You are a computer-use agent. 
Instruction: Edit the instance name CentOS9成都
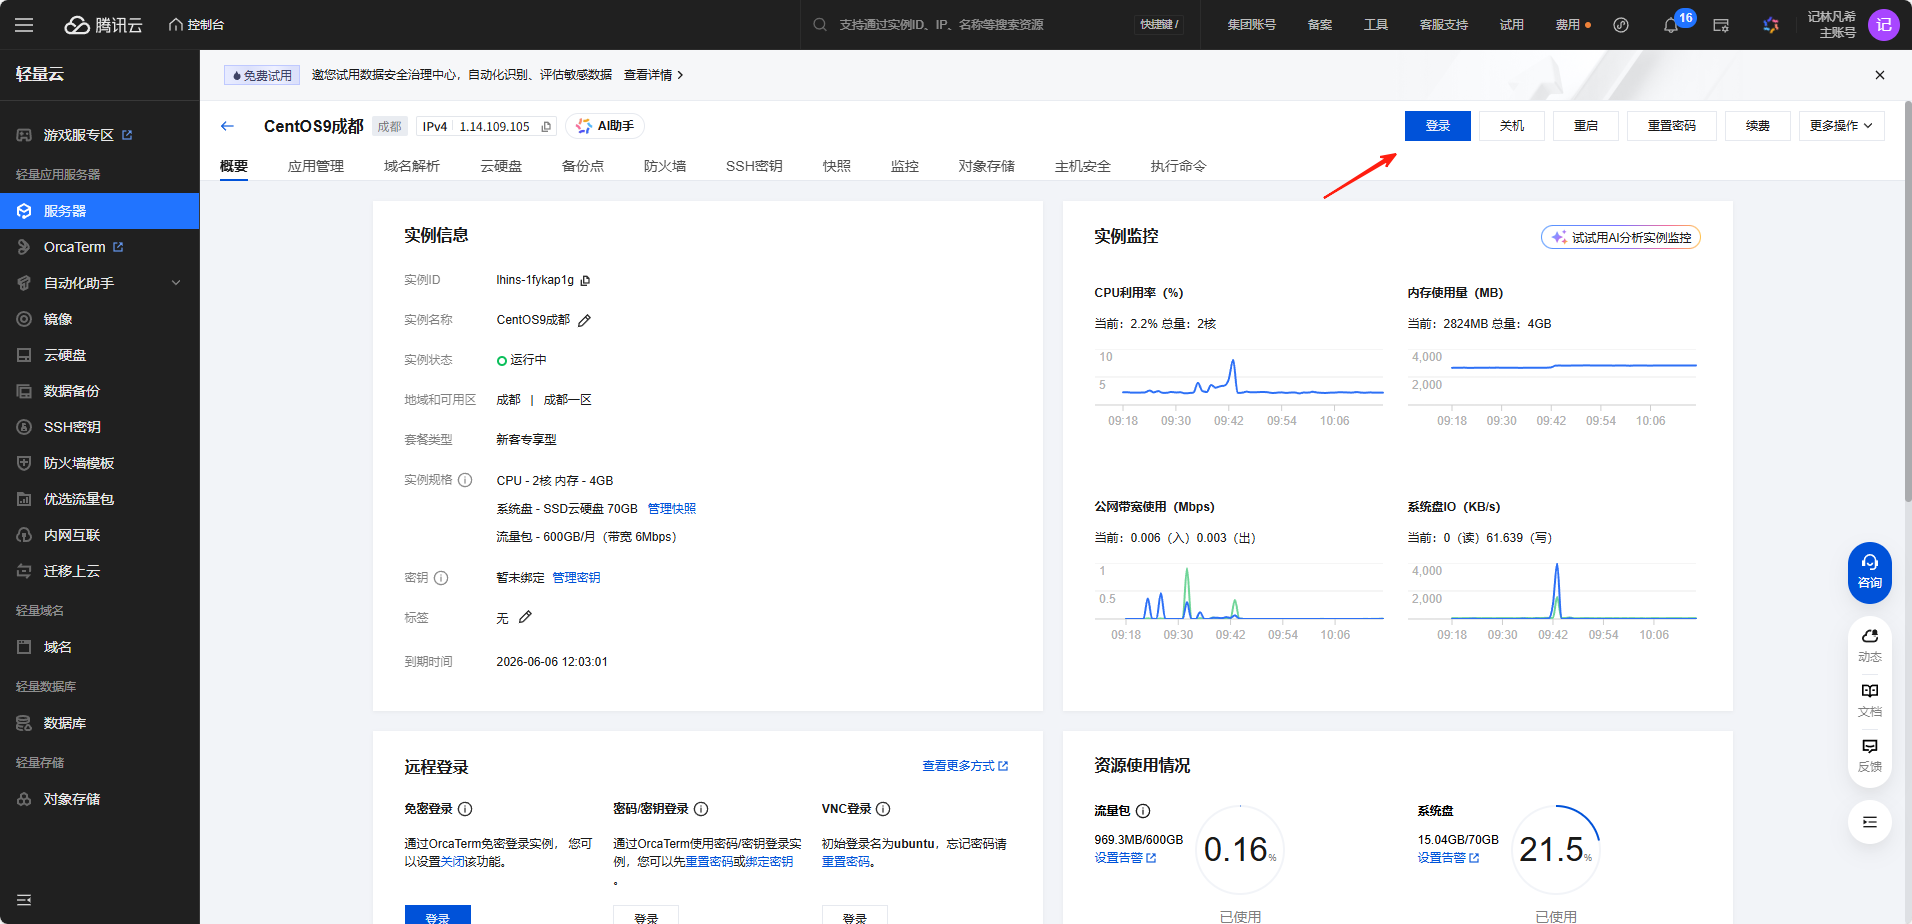tap(584, 321)
